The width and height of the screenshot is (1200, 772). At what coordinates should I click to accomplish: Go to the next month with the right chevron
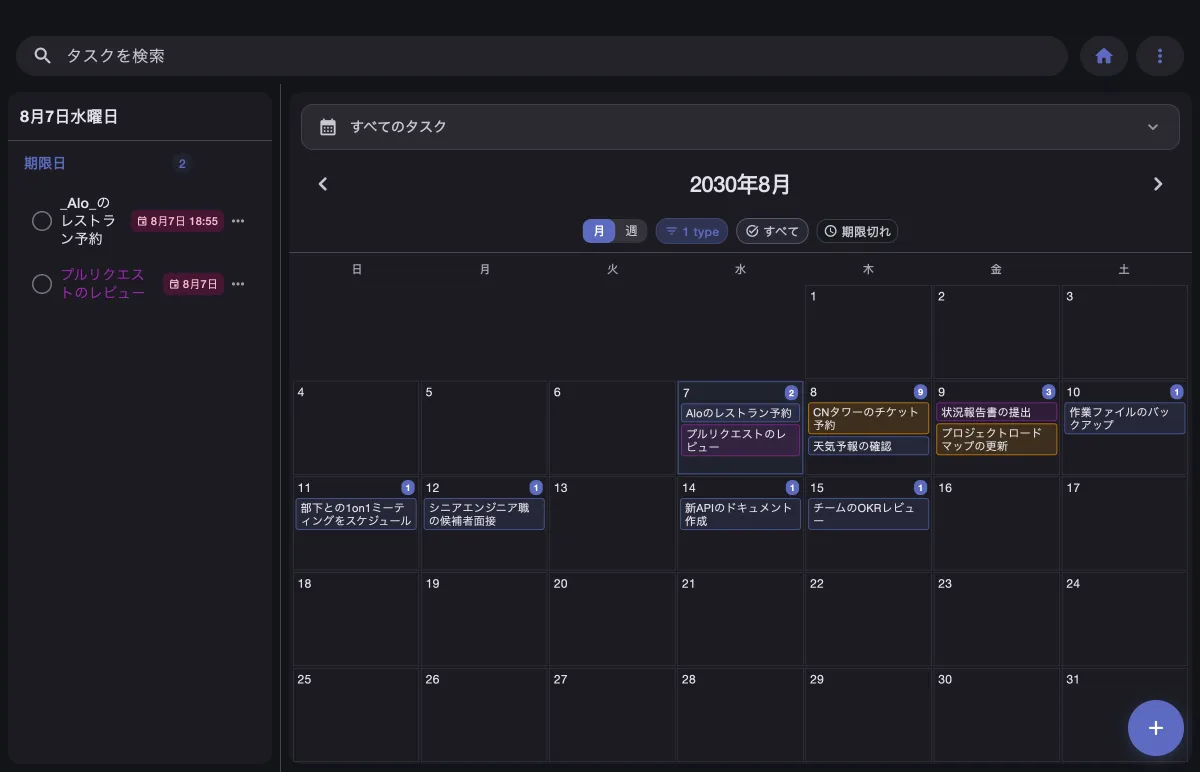pyautogui.click(x=1158, y=184)
